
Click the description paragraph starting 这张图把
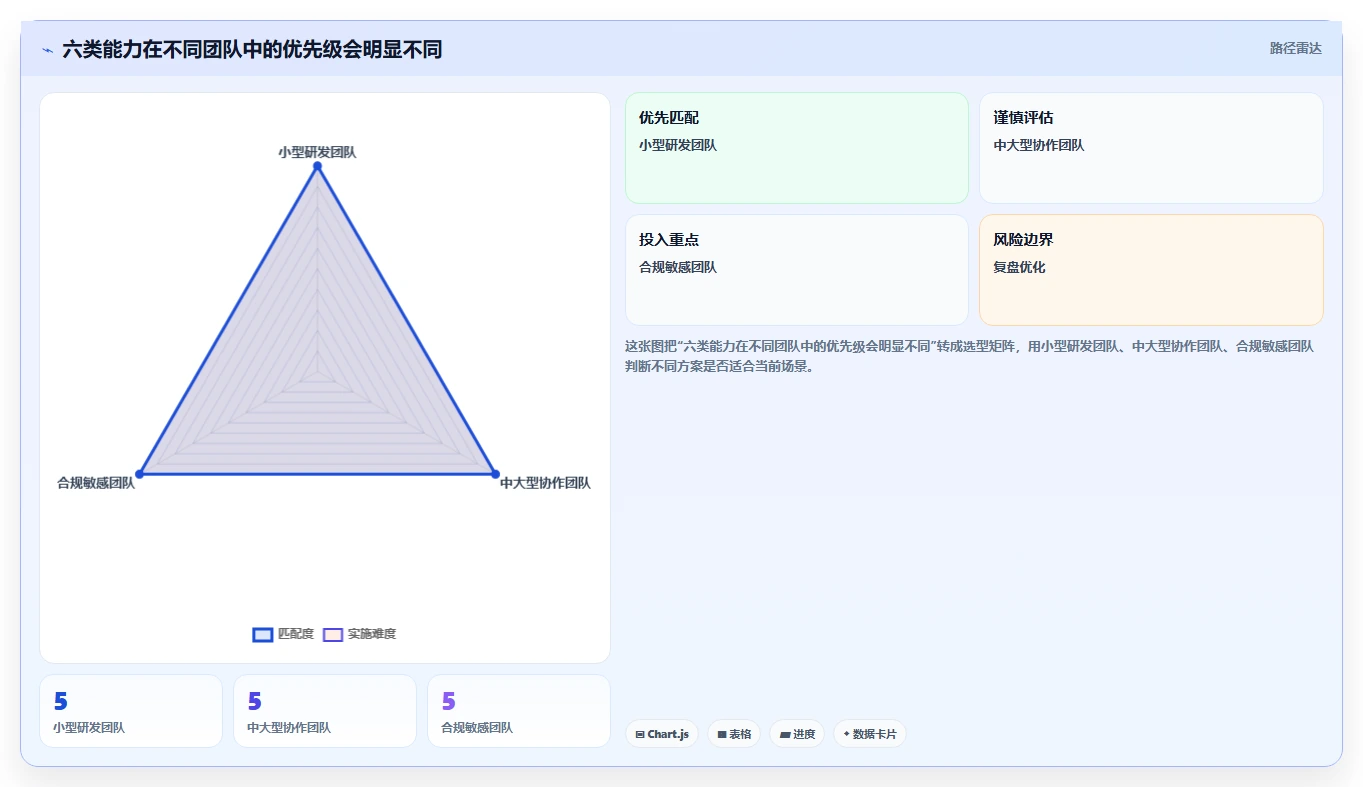click(x=970, y=356)
